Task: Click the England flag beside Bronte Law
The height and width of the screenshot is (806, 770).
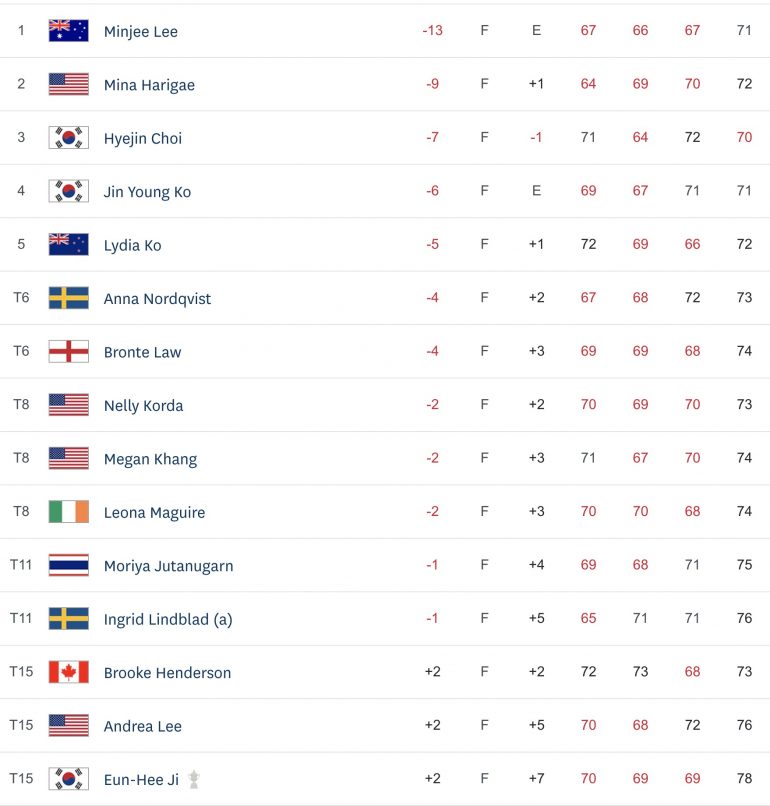Action: (68, 351)
